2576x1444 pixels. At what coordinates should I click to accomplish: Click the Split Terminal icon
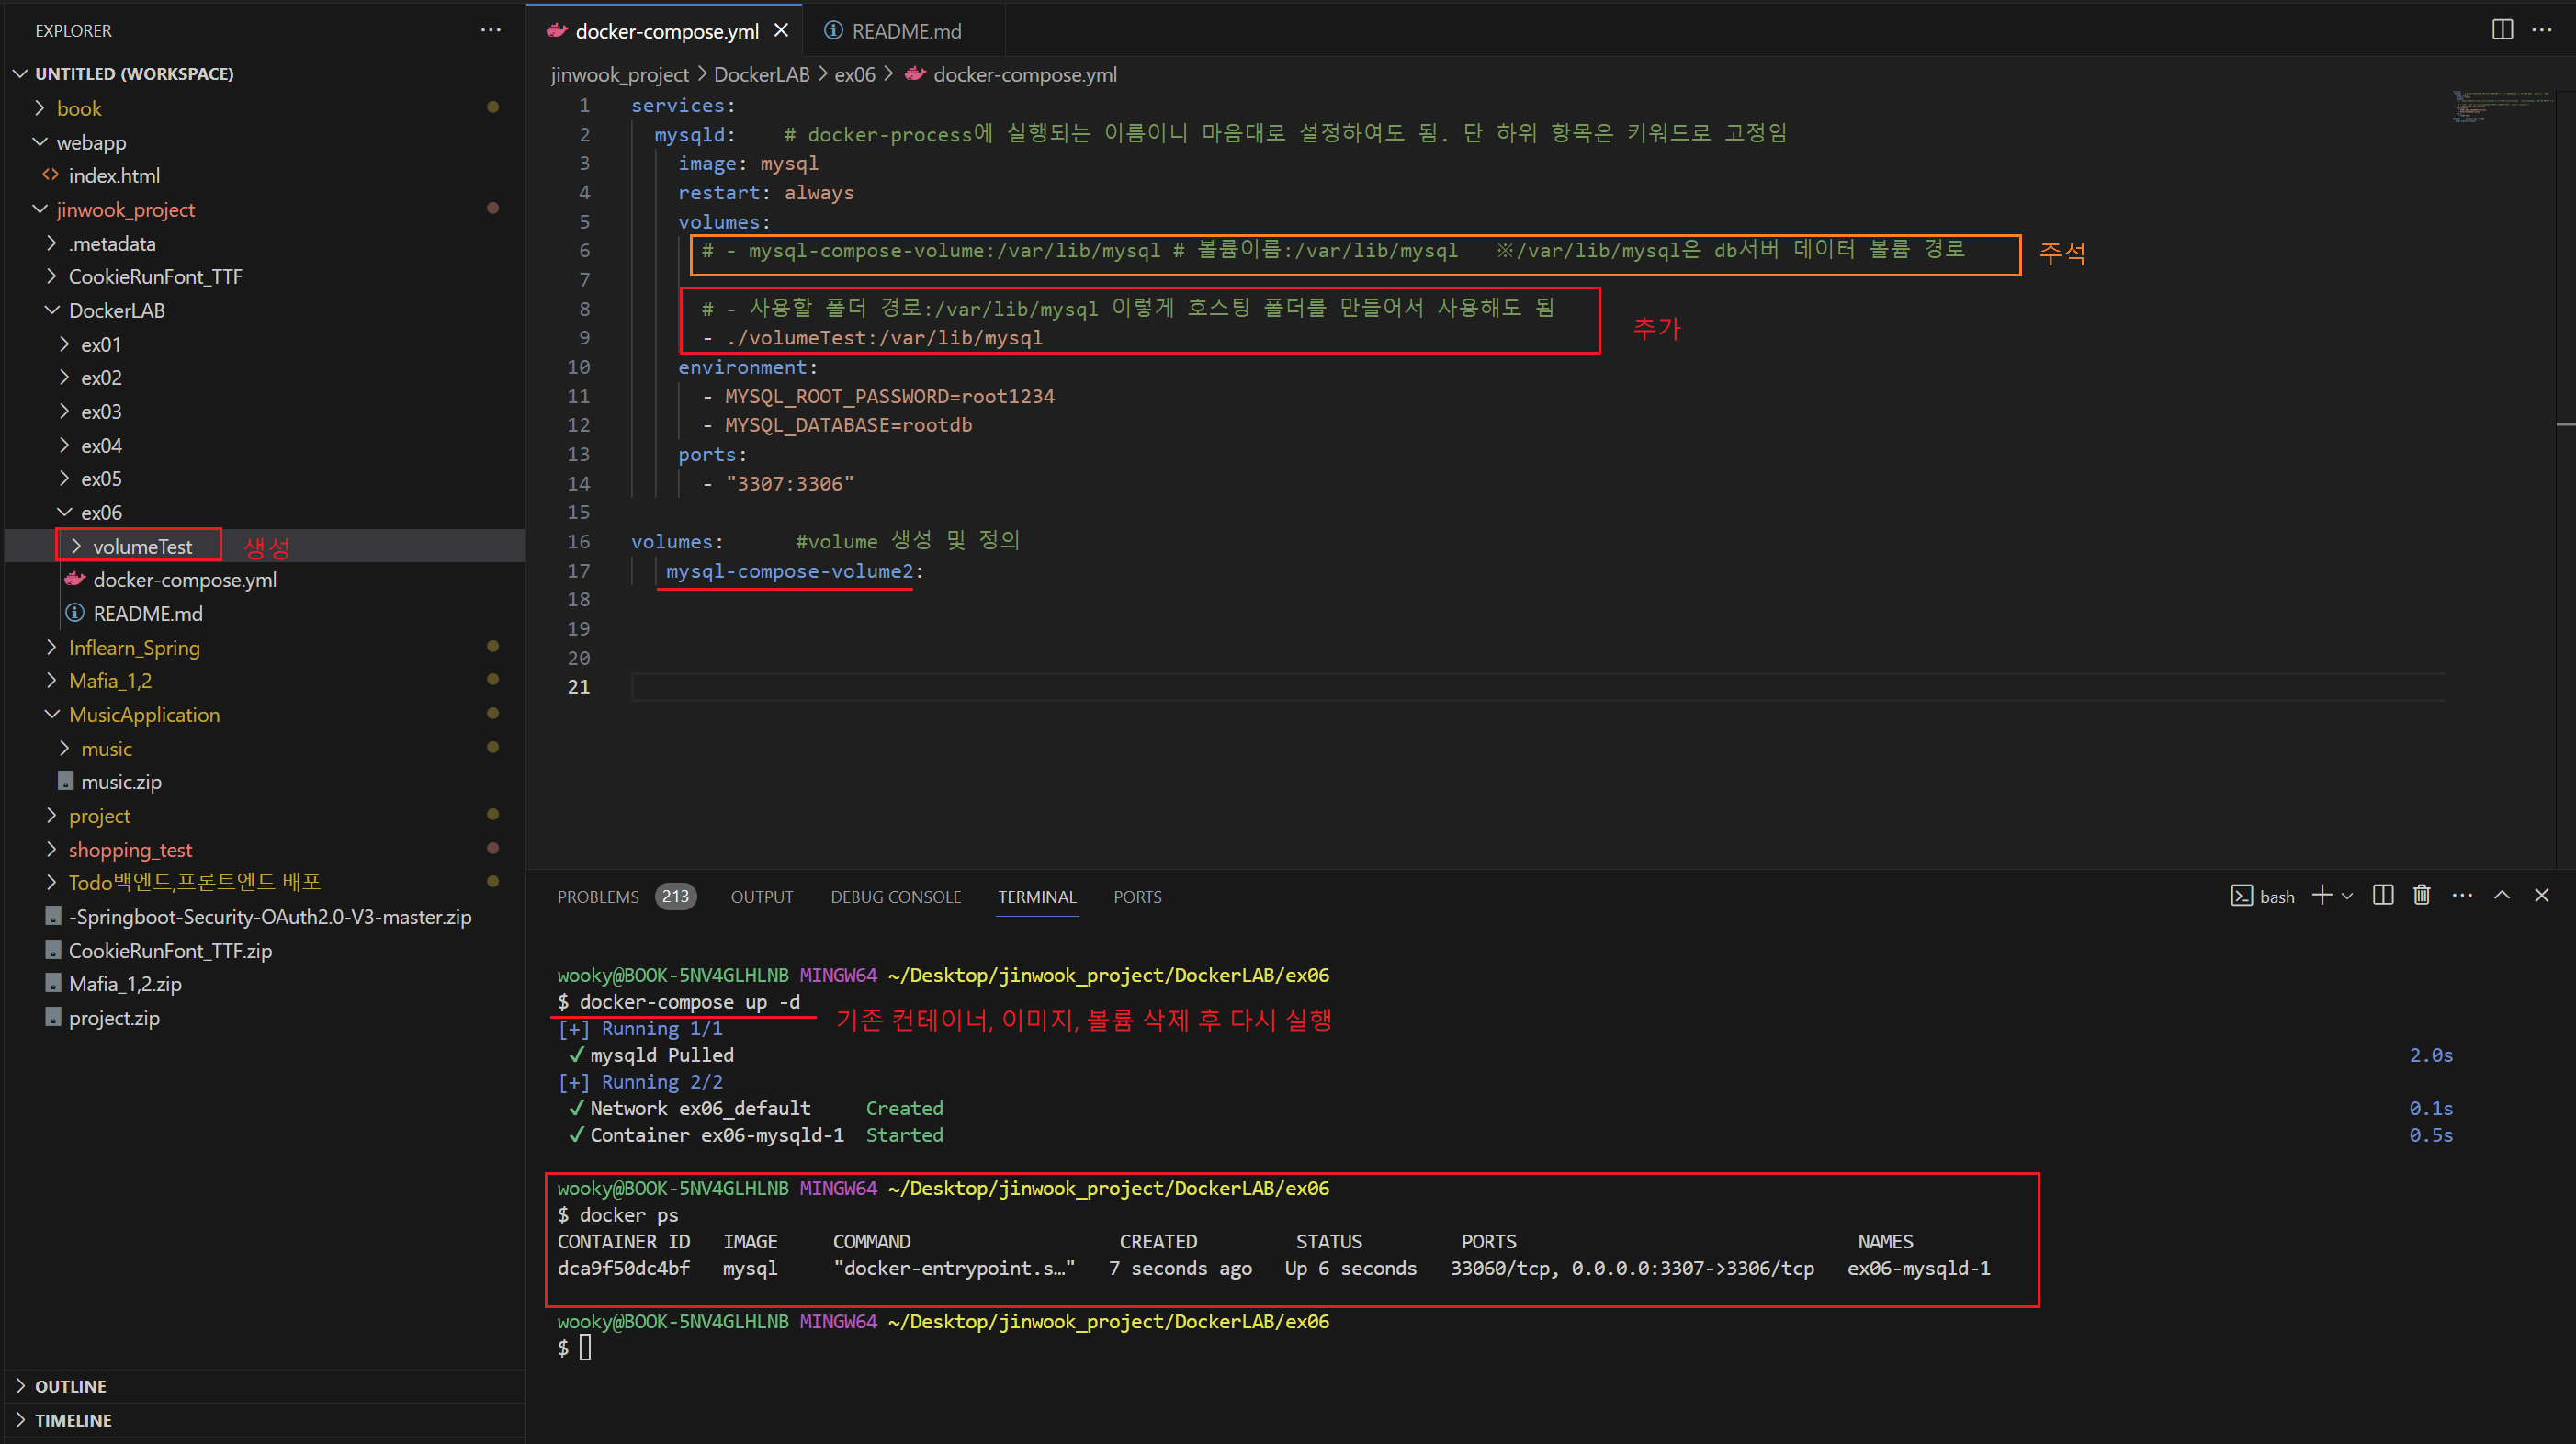point(2383,895)
